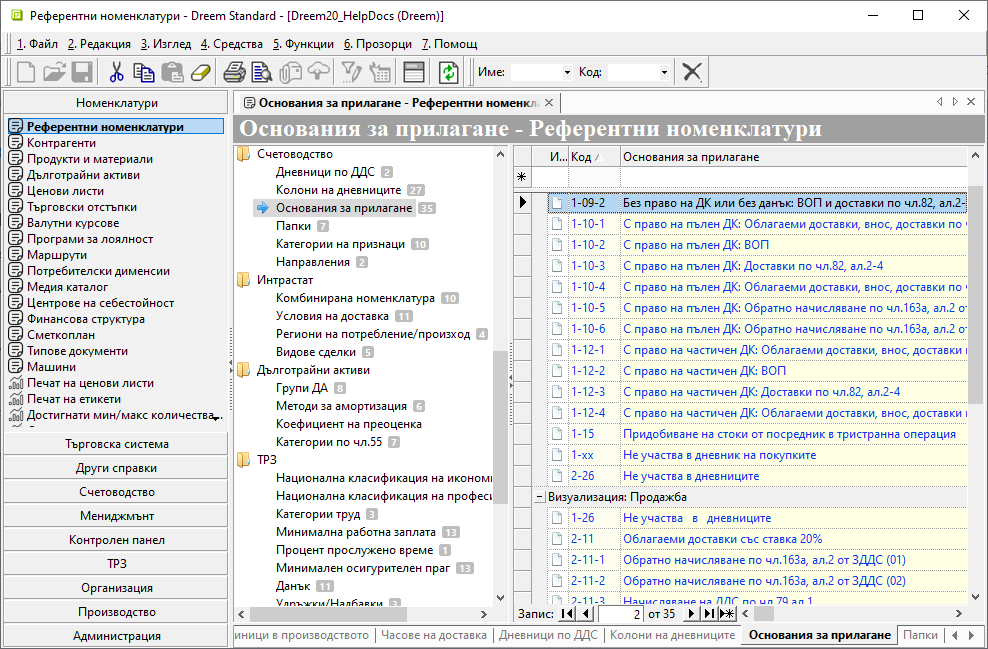Switch to the 'Папки' bottom tab
The width and height of the screenshot is (988, 649).
919,635
